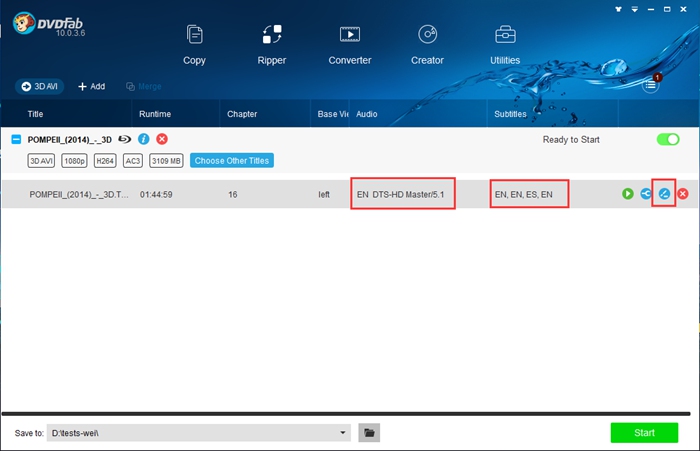Image resolution: width=700 pixels, height=451 pixels.
Task: Browse output folder with folder icon
Action: point(369,433)
